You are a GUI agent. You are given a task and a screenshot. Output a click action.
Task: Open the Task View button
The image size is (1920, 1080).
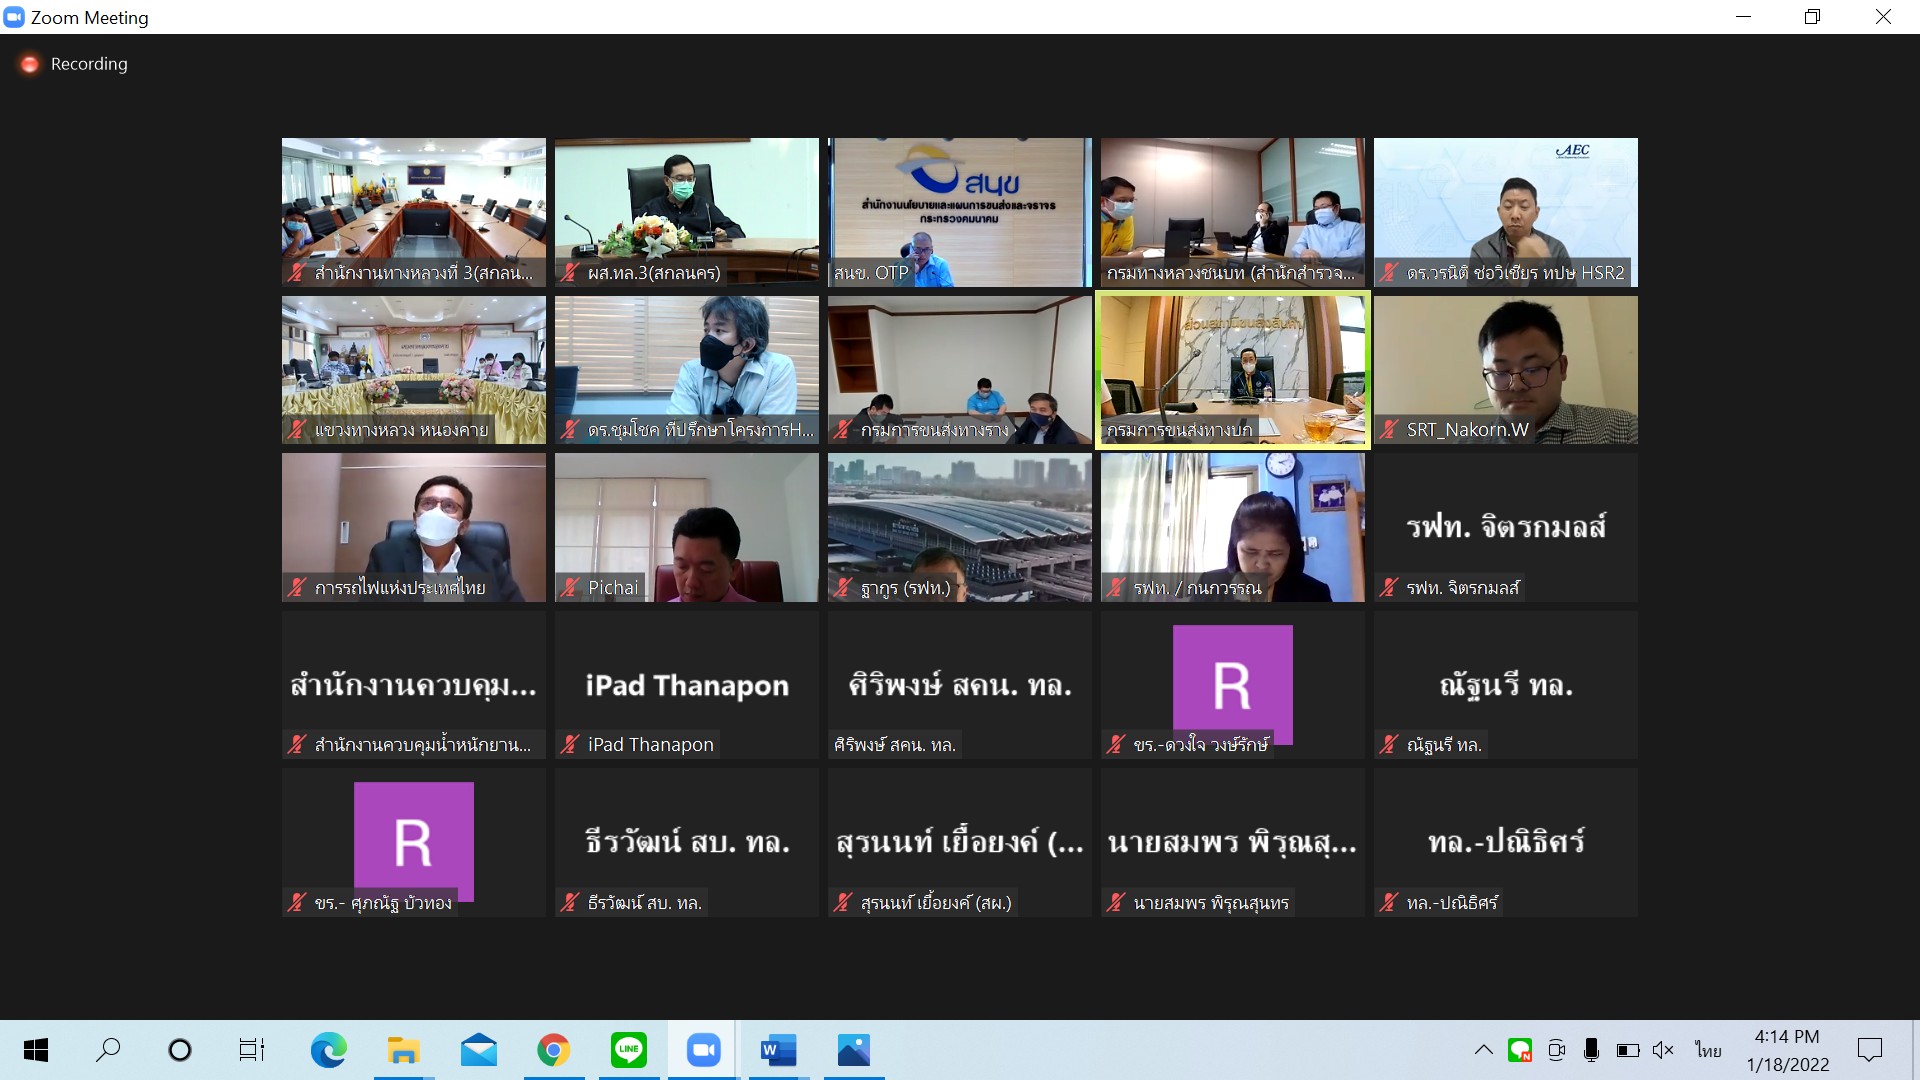pyautogui.click(x=251, y=1050)
